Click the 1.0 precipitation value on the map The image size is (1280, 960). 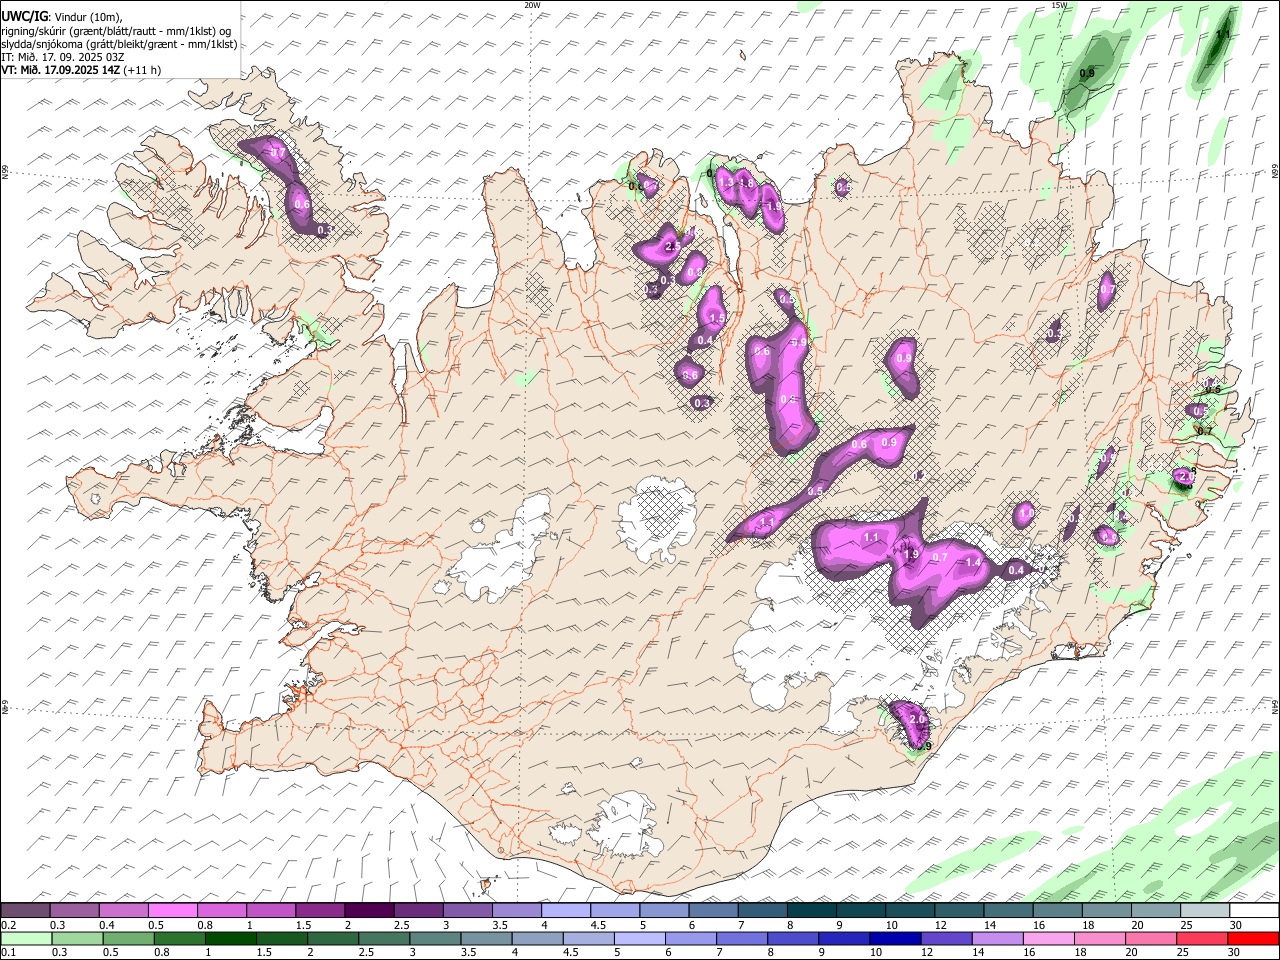pyautogui.click(x=1025, y=513)
